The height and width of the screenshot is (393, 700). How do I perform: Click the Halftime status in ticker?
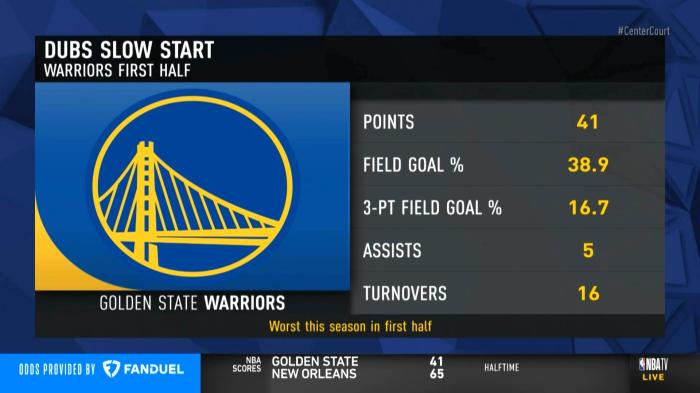pos(501,368)
